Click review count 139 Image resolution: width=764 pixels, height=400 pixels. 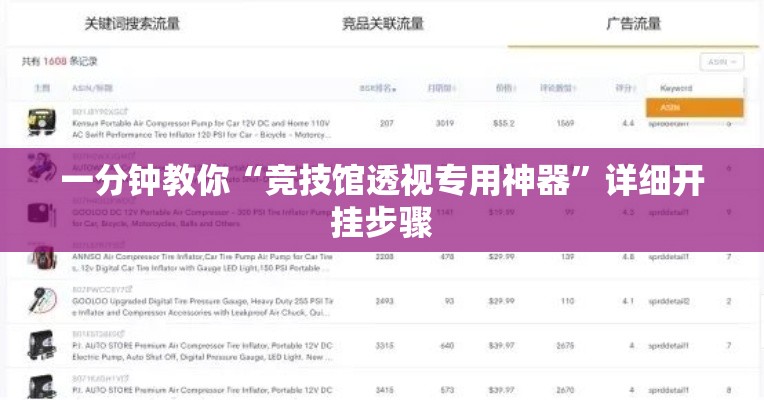[567, 256]
